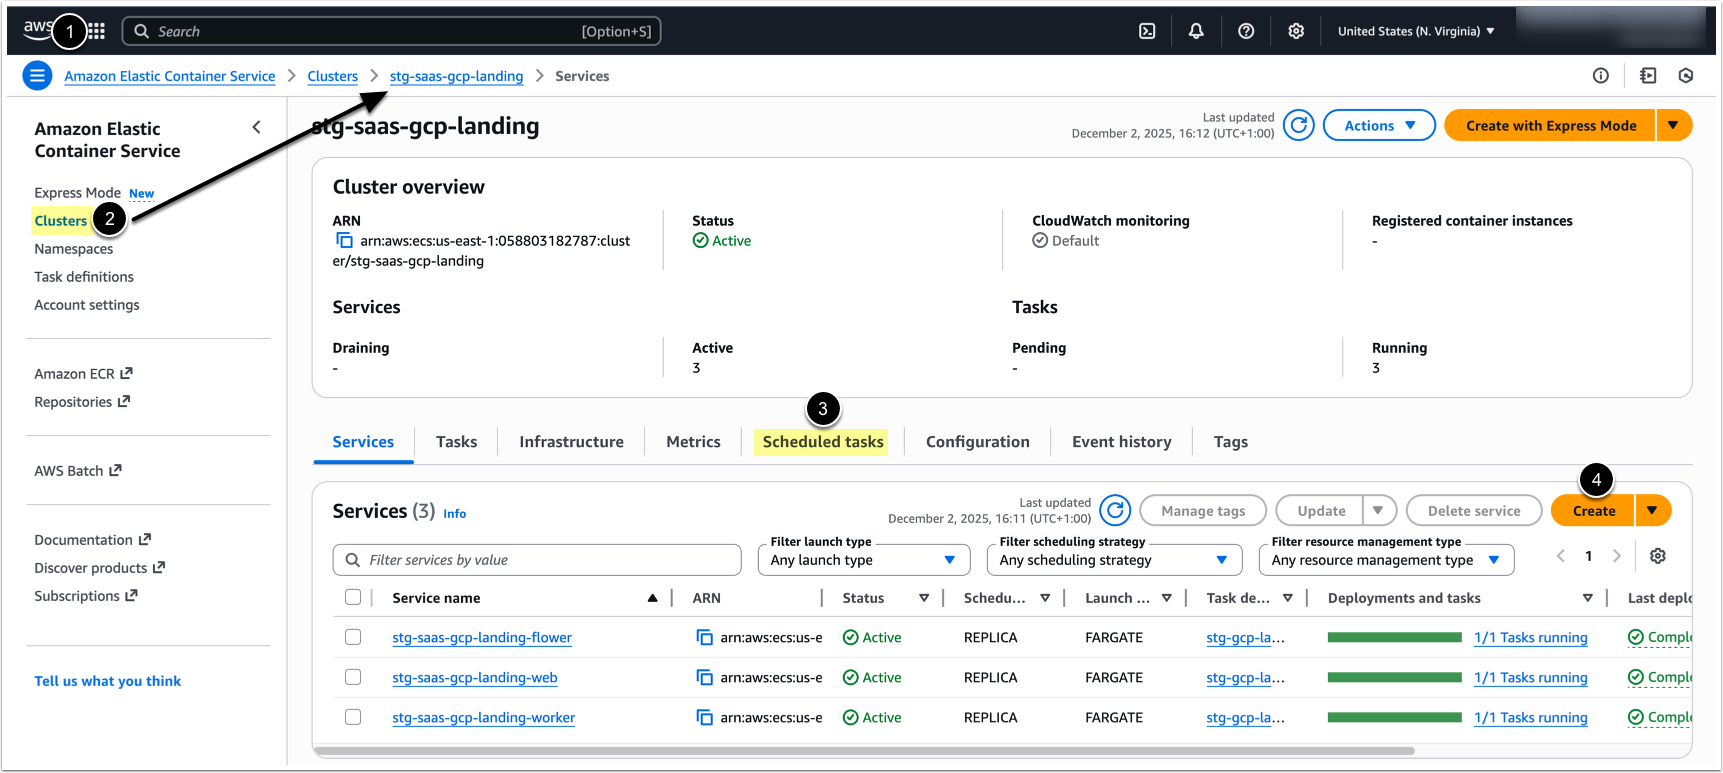1723x773 pixels.
Task: Open the Infrastructure tab
Action: (571, 442)
